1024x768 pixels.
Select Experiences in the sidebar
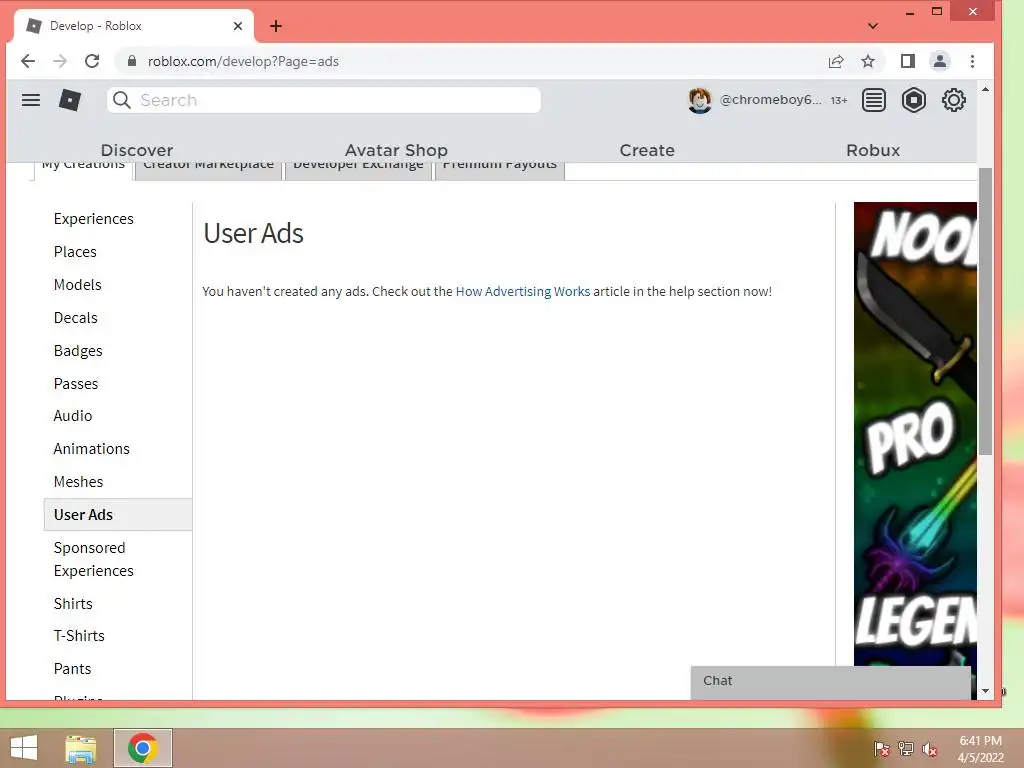(x=93, y=219)
